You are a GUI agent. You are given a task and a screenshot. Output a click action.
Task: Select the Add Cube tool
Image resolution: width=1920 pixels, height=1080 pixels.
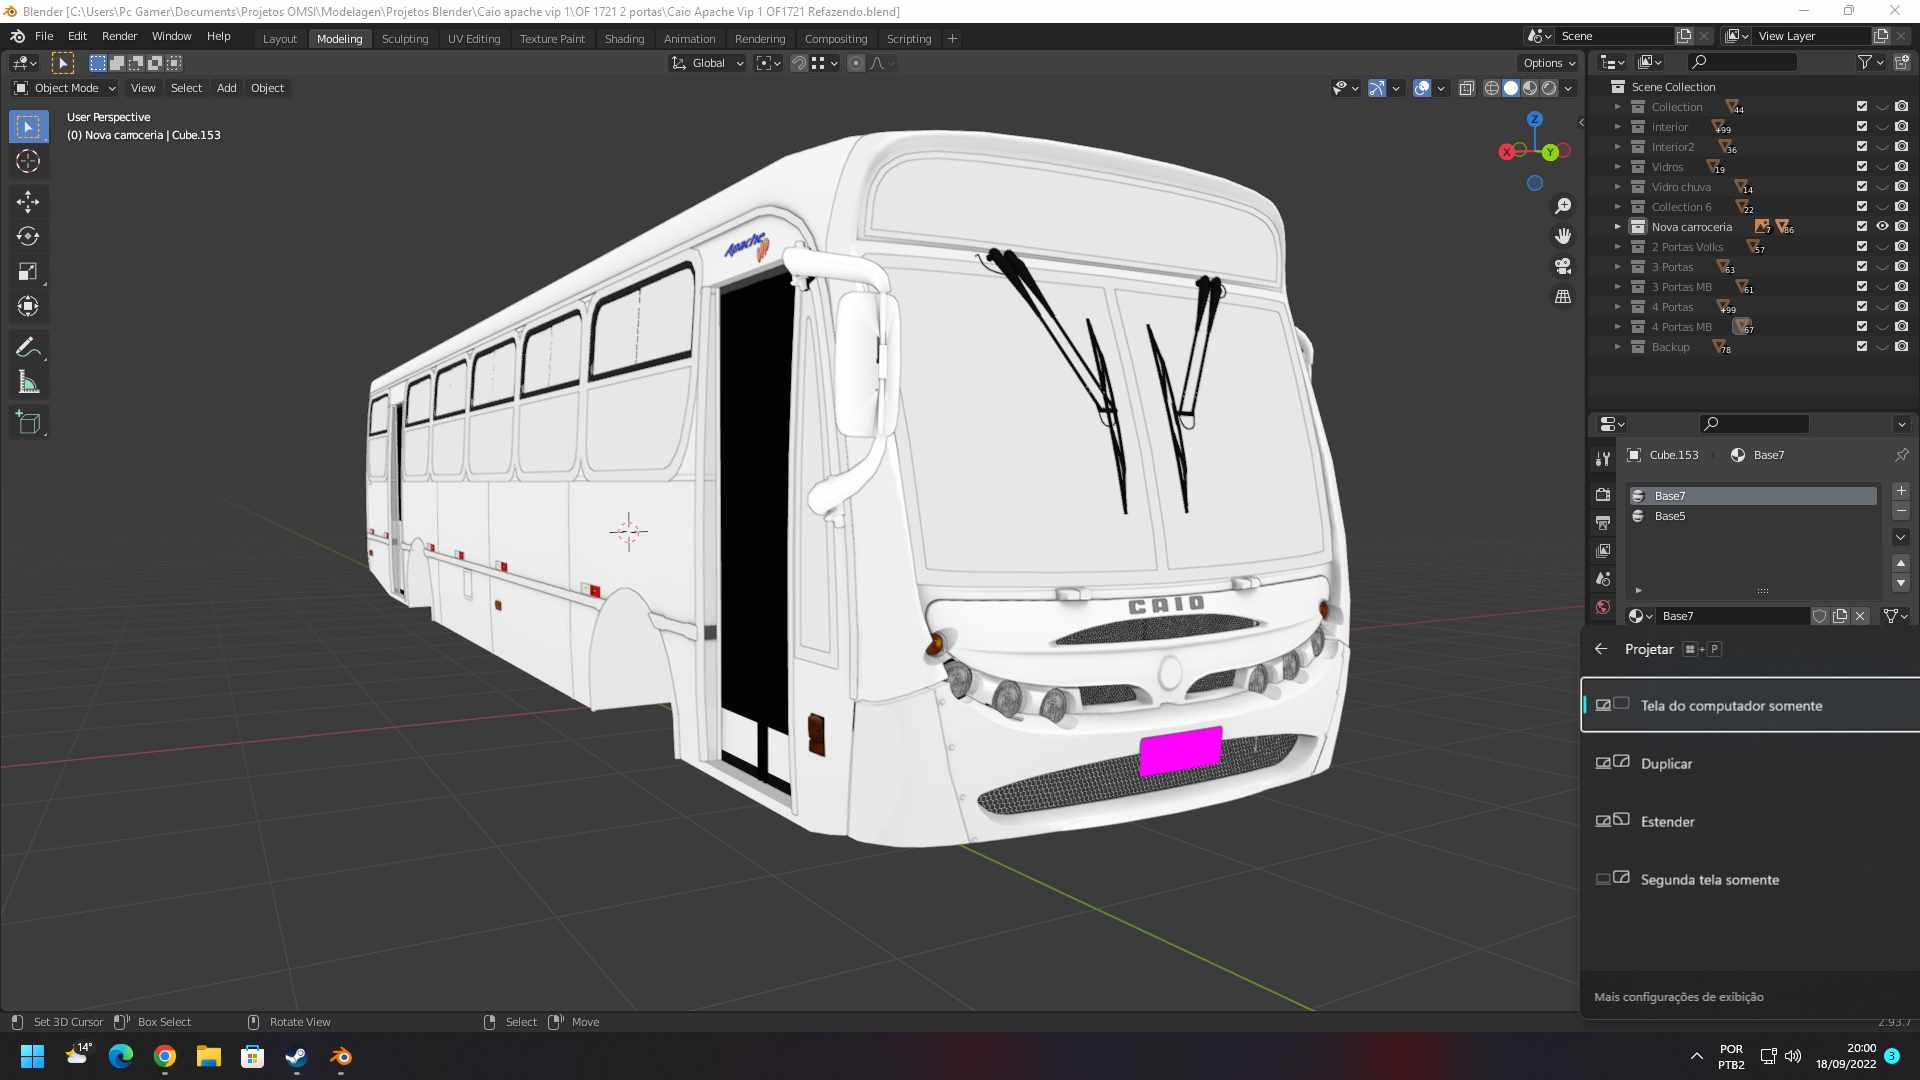[x=28, y=423]
